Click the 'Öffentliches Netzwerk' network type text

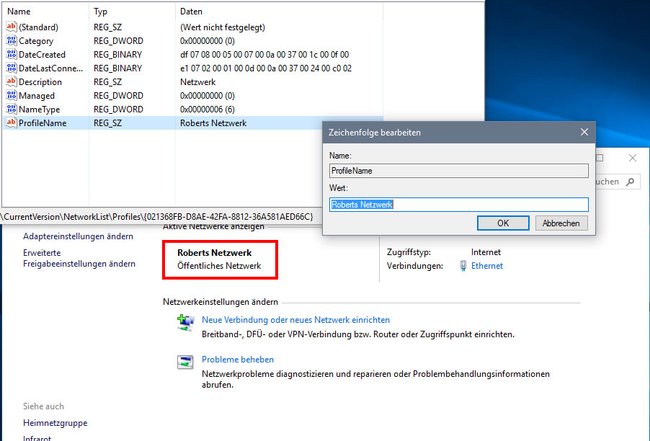[x=219, y=266]
